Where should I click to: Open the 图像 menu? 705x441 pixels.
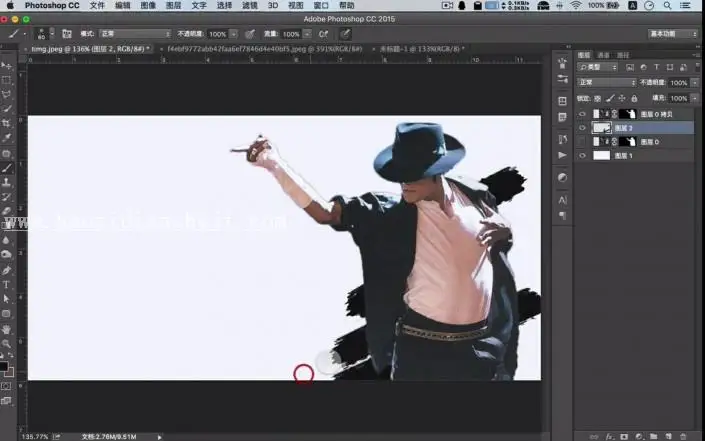[148, 5]
